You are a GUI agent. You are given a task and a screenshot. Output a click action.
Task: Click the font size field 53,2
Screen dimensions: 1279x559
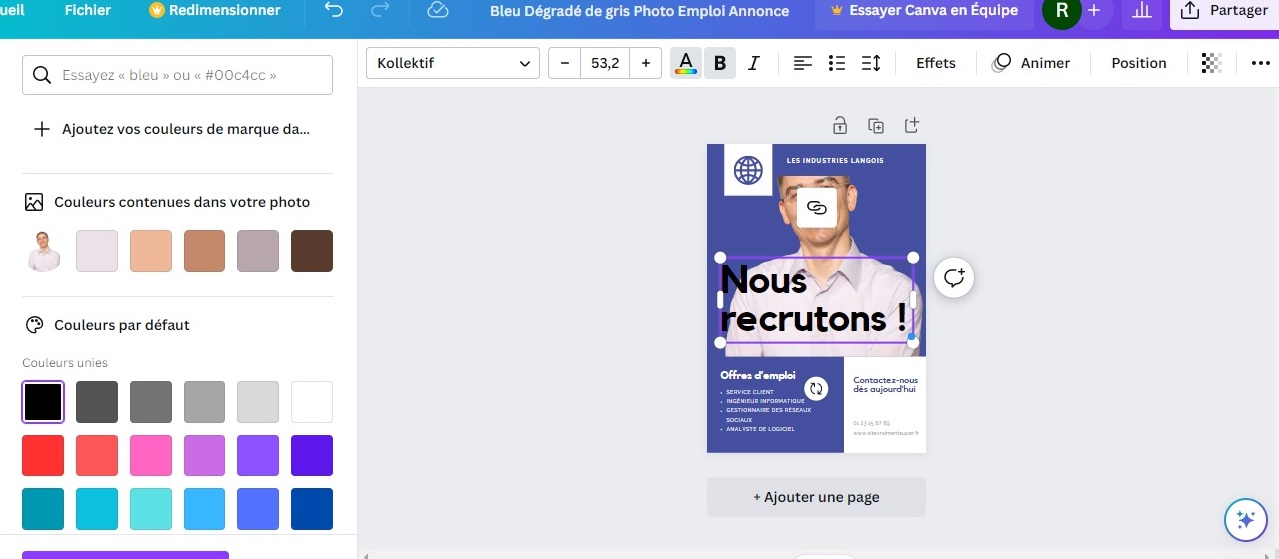tap(605, 63)
